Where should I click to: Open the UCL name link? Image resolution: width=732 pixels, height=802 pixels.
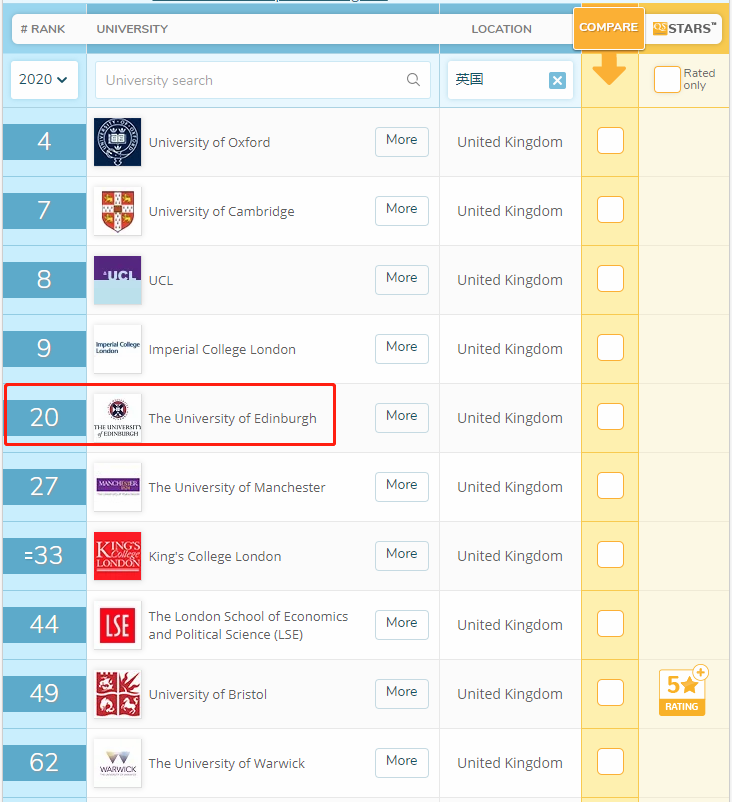161,280
